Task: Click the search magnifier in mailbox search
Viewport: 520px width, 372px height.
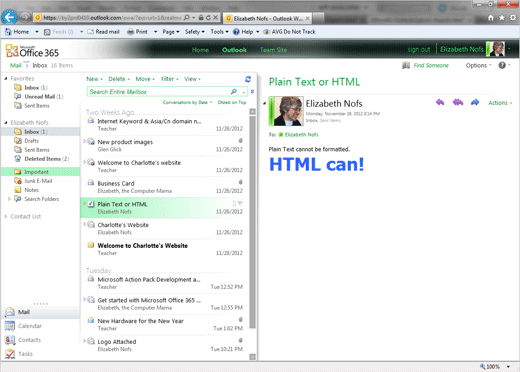Action: pos(234,91)
